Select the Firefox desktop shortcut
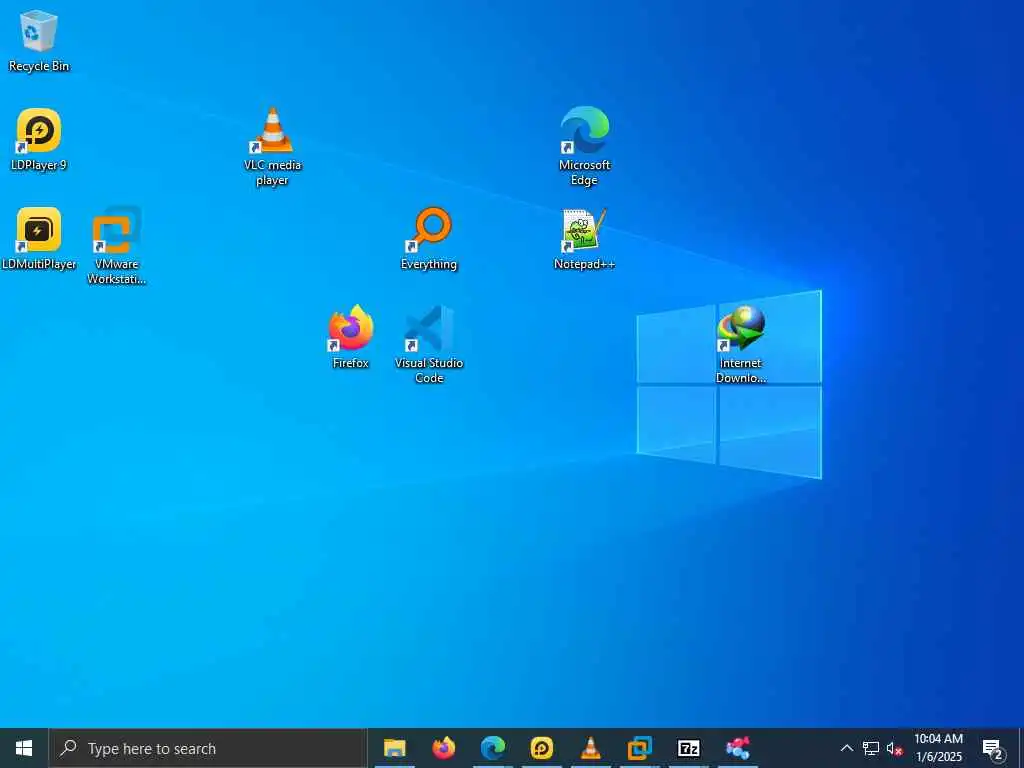This screenshot has width=1024, height=768. [351, 337]
